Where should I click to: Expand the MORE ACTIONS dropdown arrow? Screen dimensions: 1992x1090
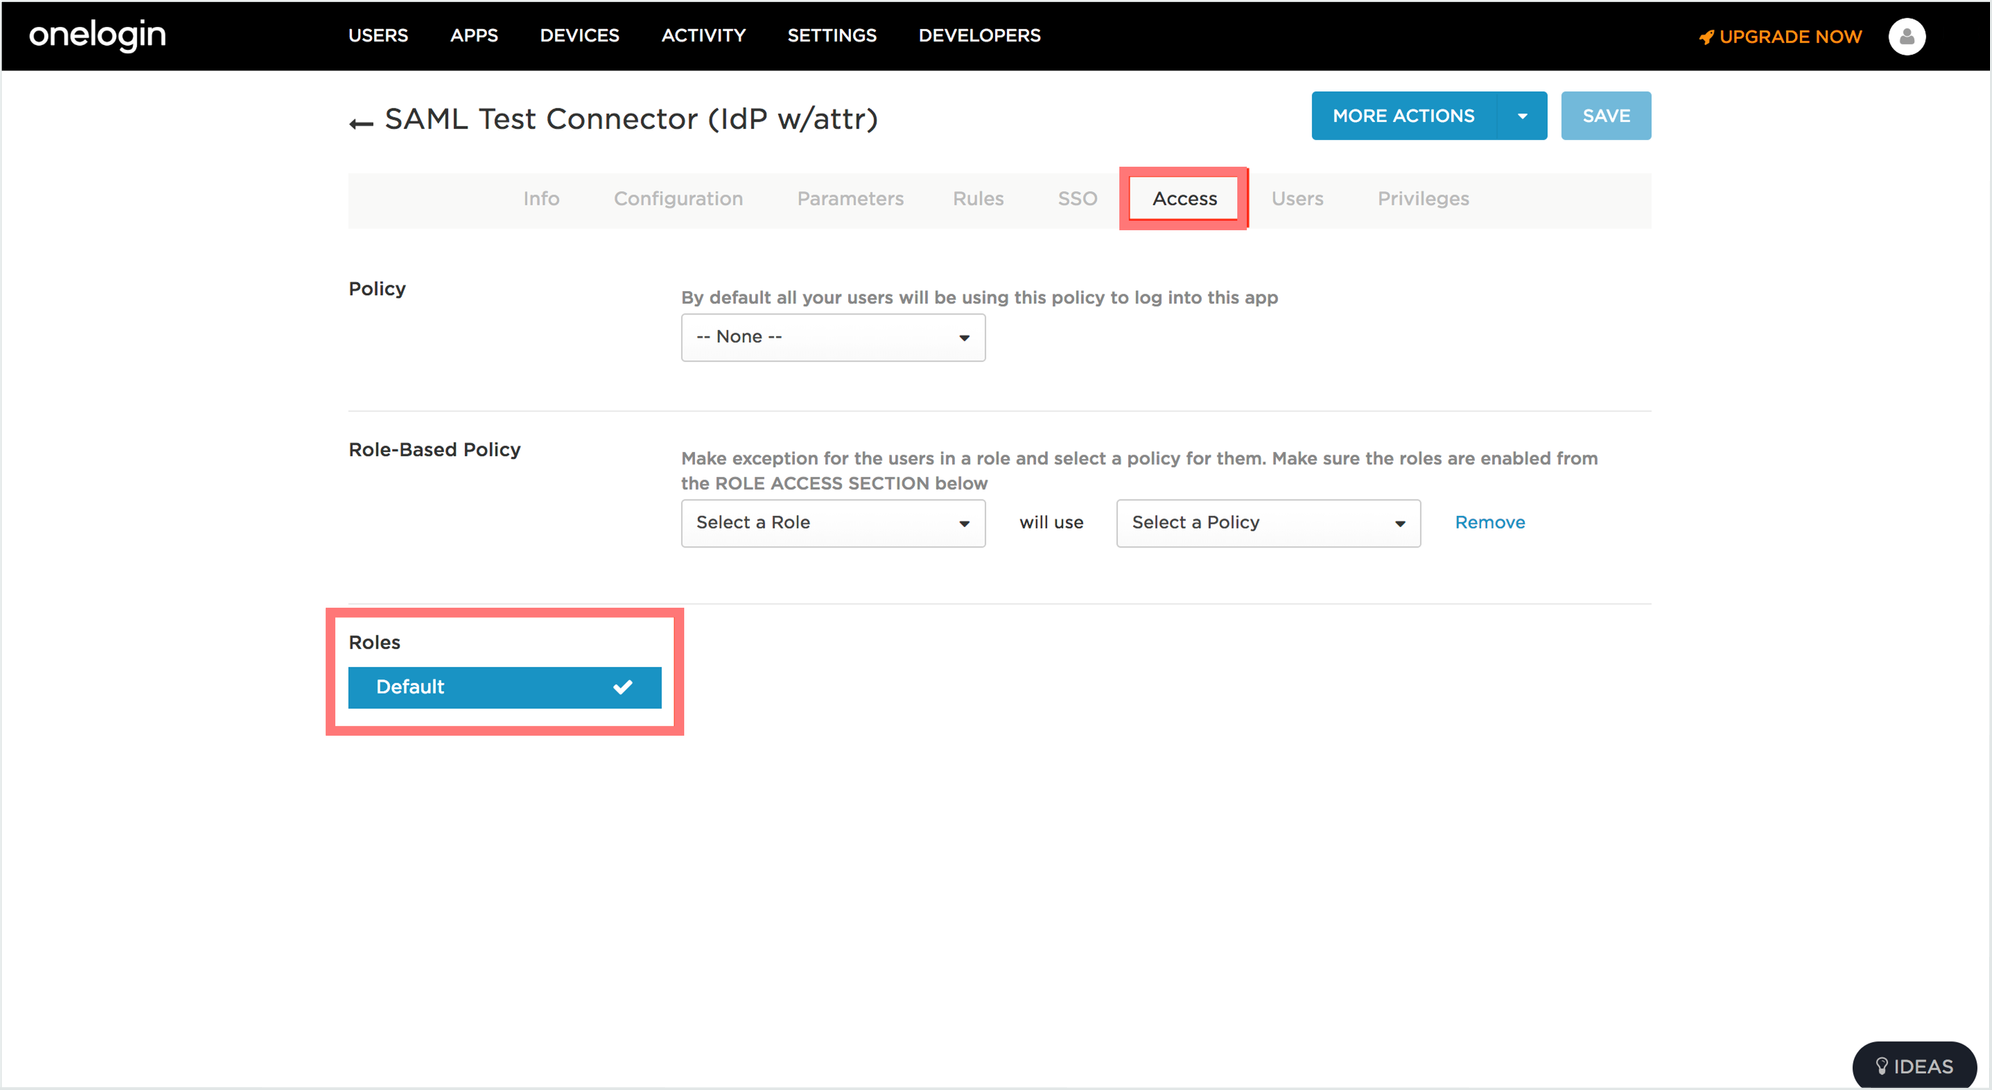[x=1522, y=116]
